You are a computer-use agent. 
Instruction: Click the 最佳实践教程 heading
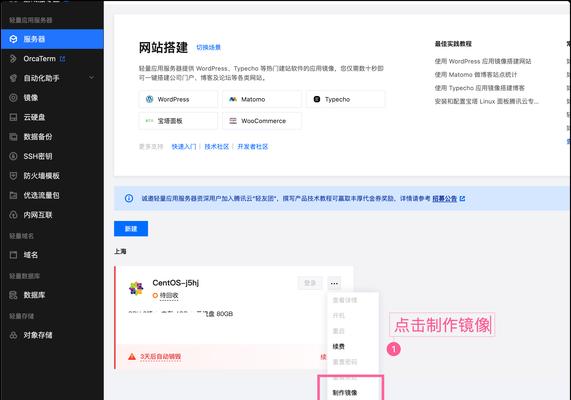click(453, 44)
